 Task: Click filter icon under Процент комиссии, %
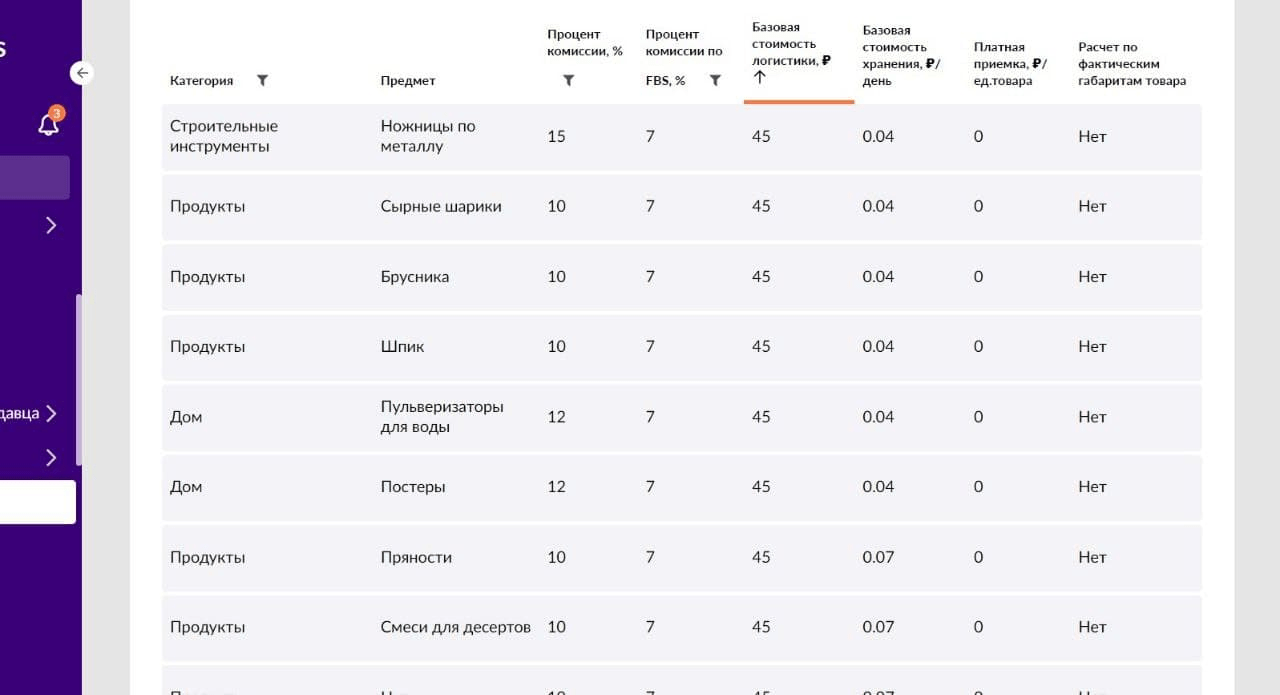point(568,80)
